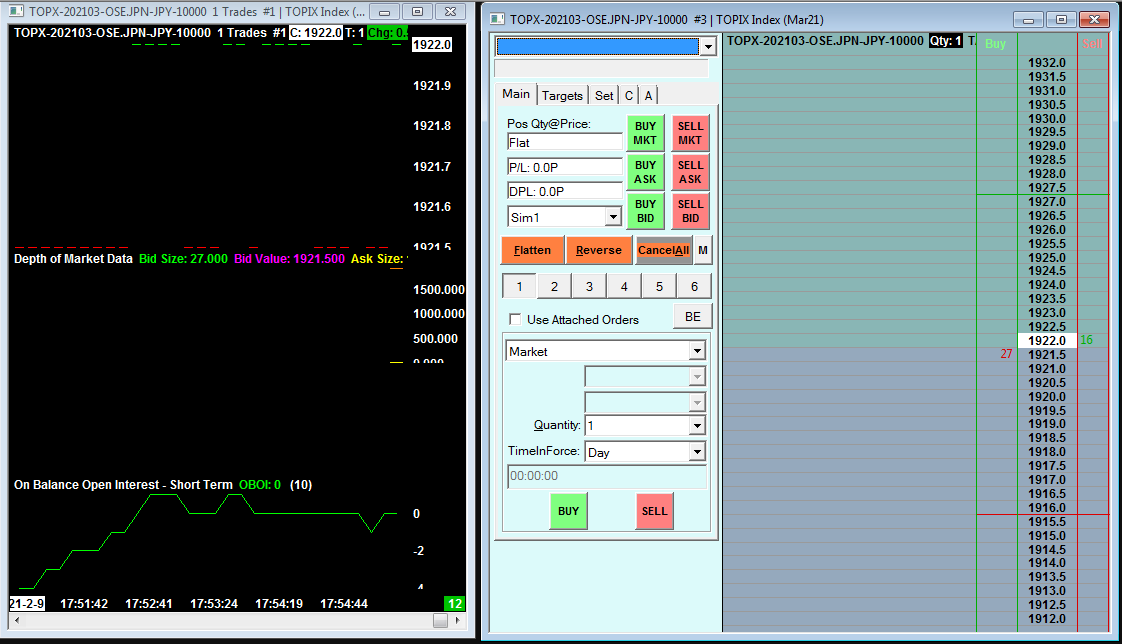Click the chart window title icon

16,11
